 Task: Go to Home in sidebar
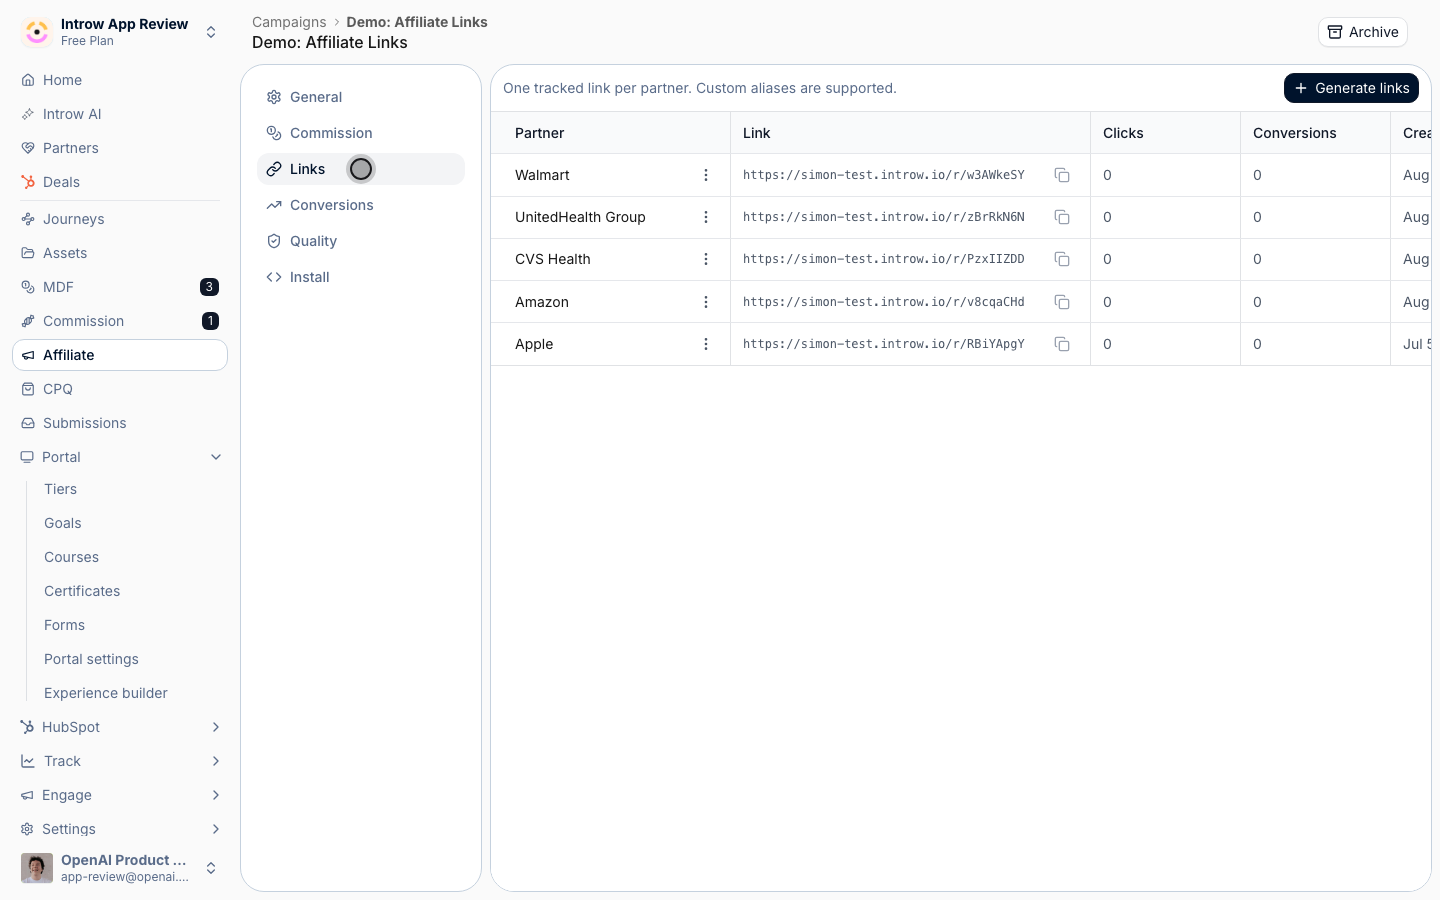[120, 80]
